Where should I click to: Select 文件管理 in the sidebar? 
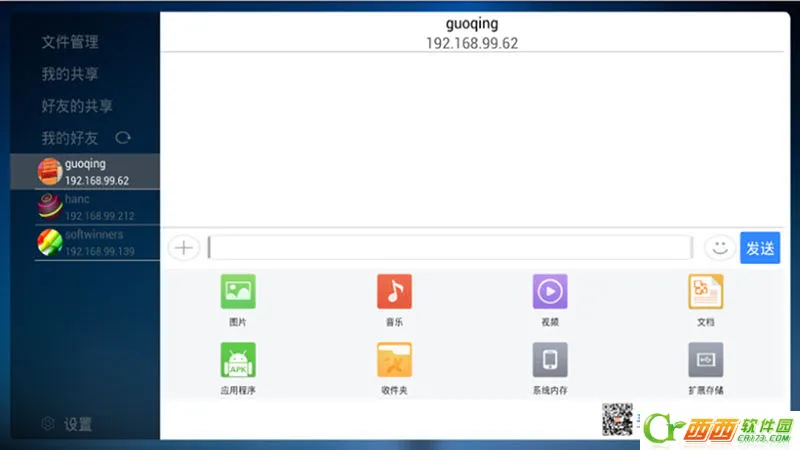tap(70, 42)
